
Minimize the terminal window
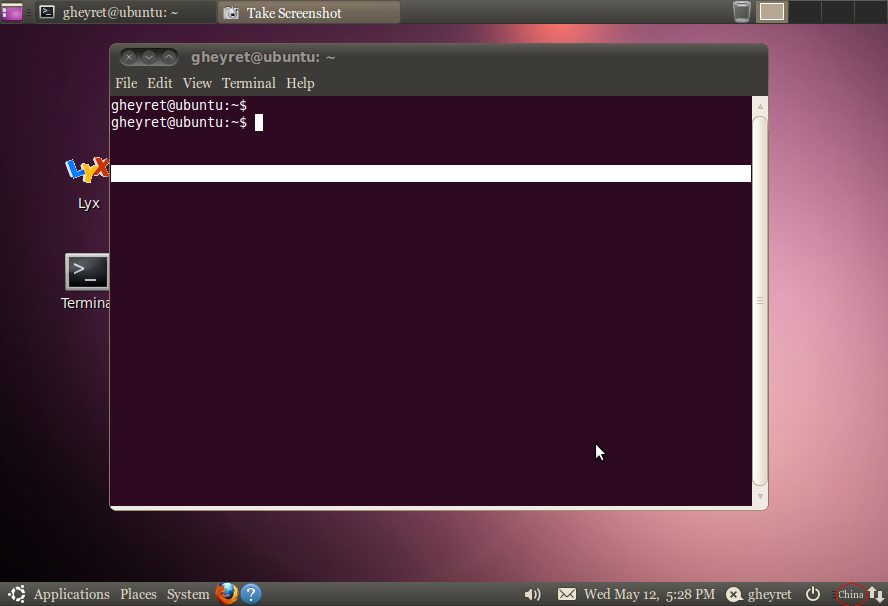(x=149, y=57)
